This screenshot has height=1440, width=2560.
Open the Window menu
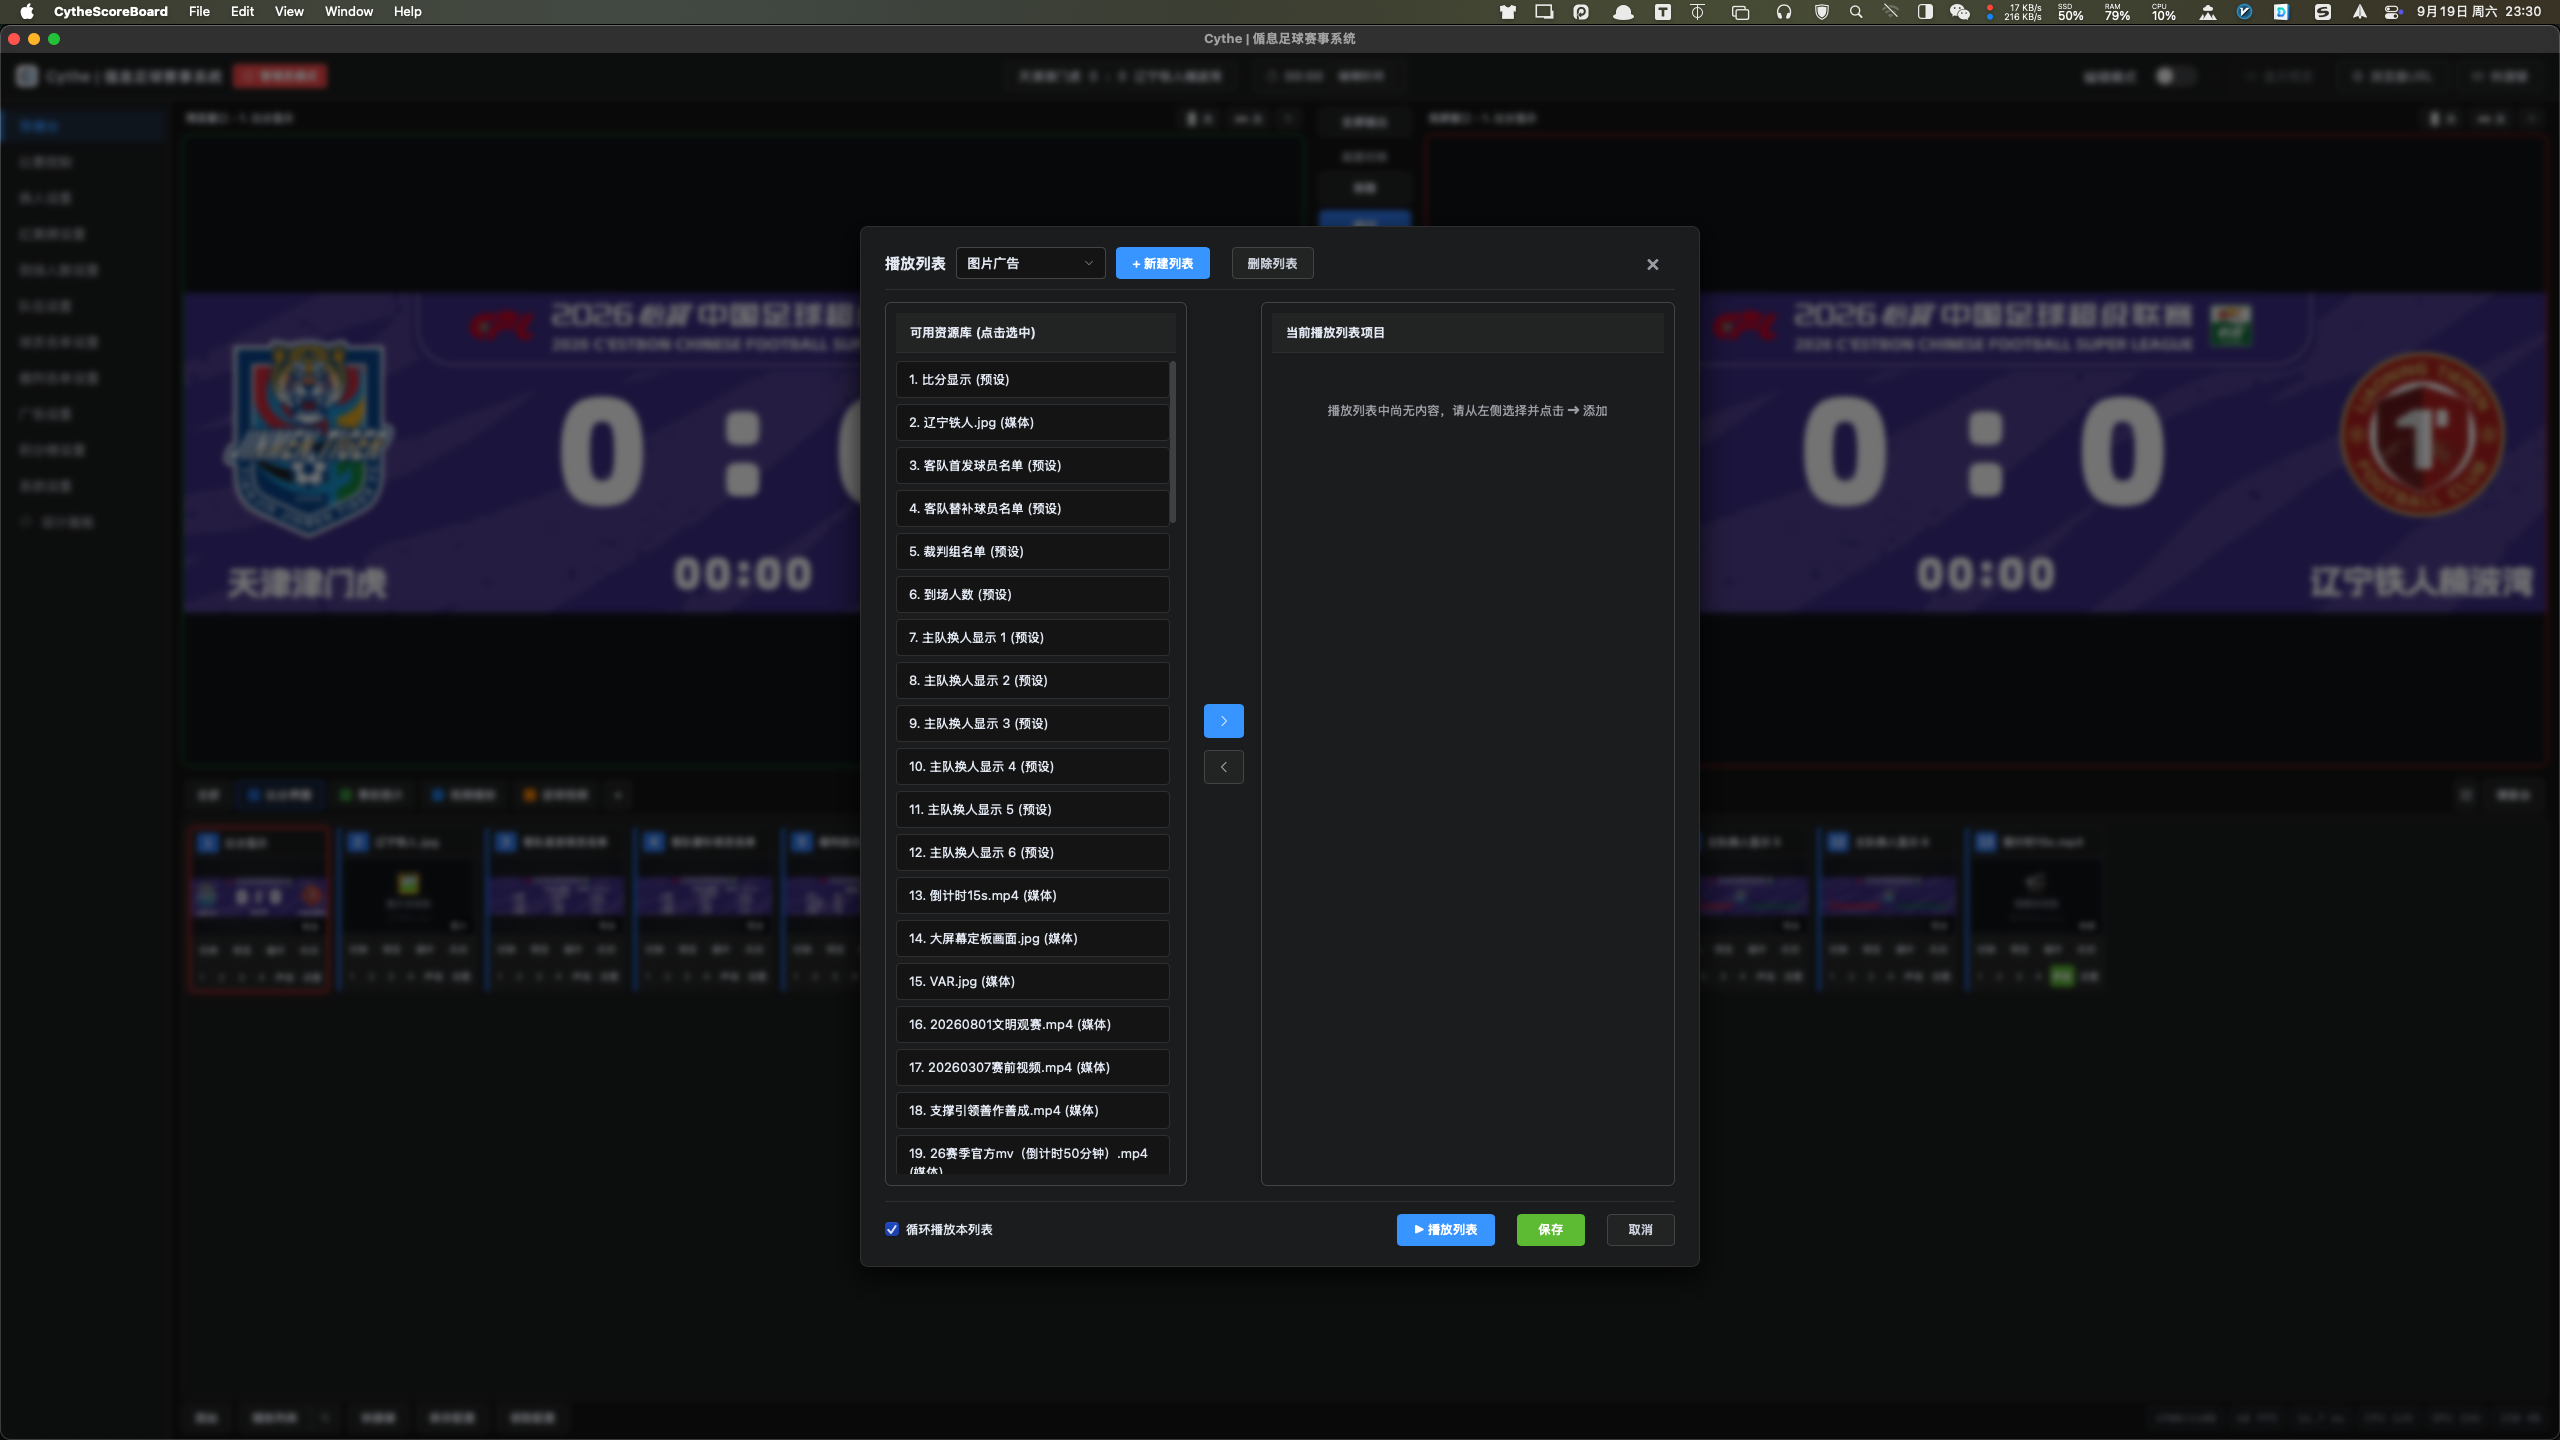[x=348, y=12]
